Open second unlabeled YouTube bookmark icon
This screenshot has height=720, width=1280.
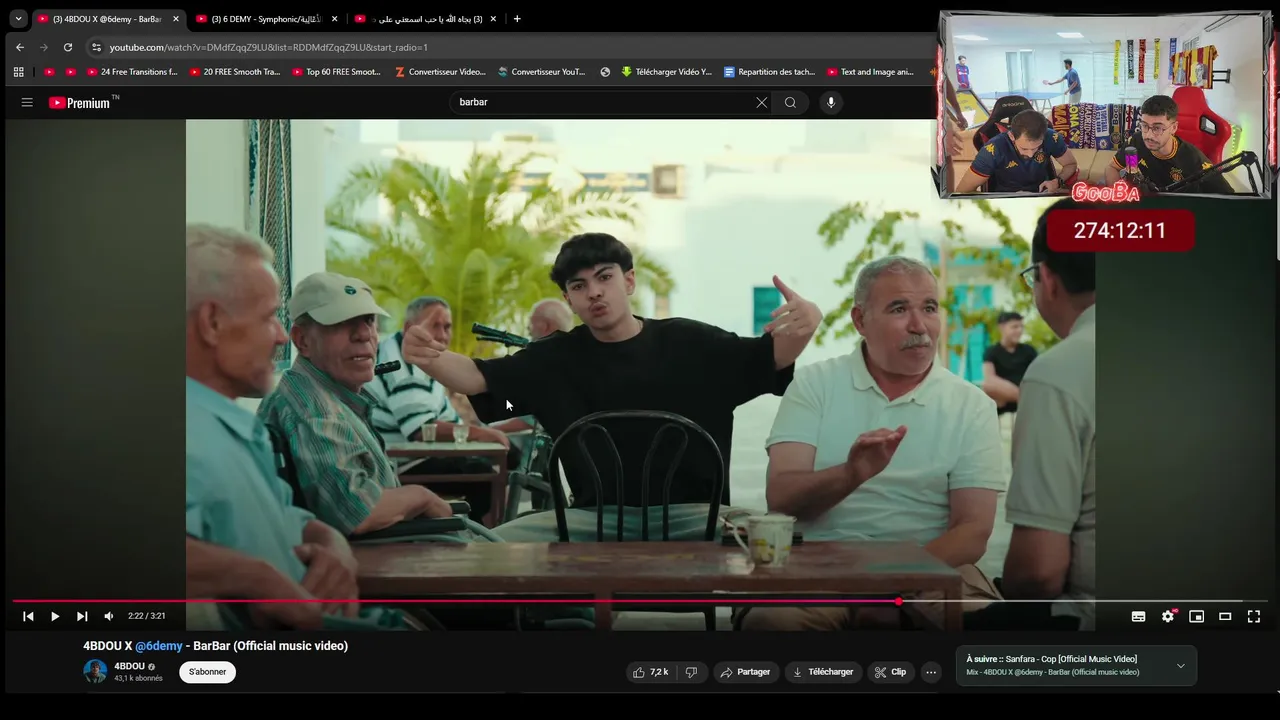(x=70, y=72)
